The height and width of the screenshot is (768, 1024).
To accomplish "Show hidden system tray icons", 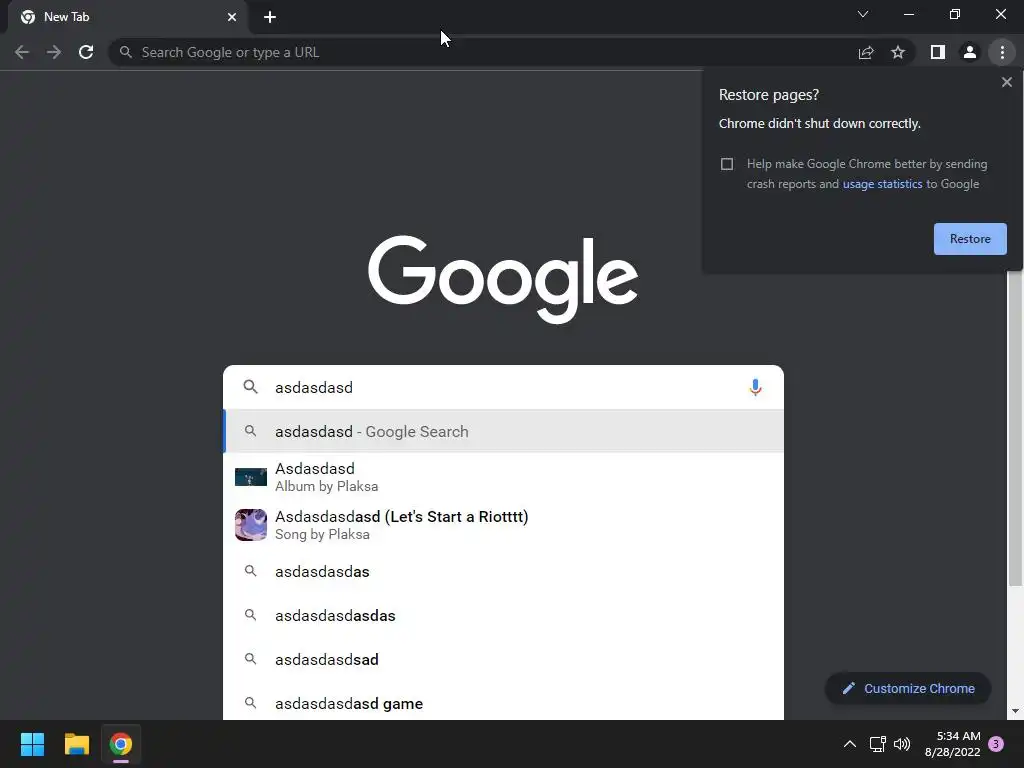I will (x=850, y=744).
